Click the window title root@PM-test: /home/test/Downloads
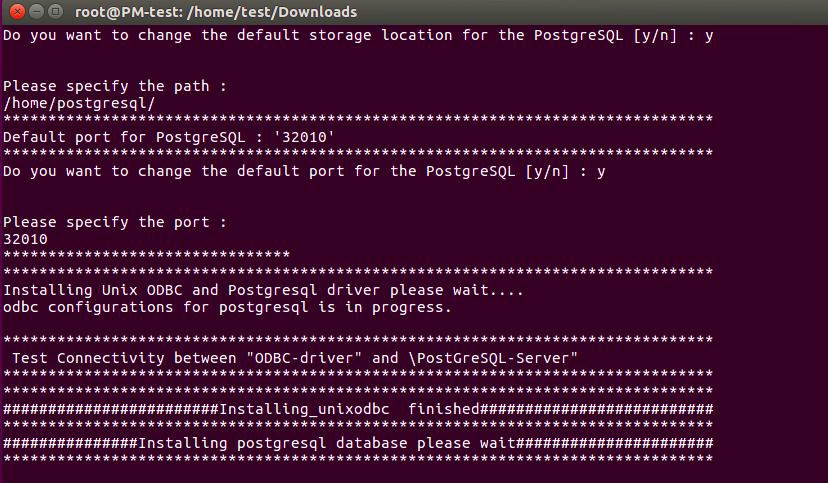Viewport: 828px width, 483px height. point(216,12)
